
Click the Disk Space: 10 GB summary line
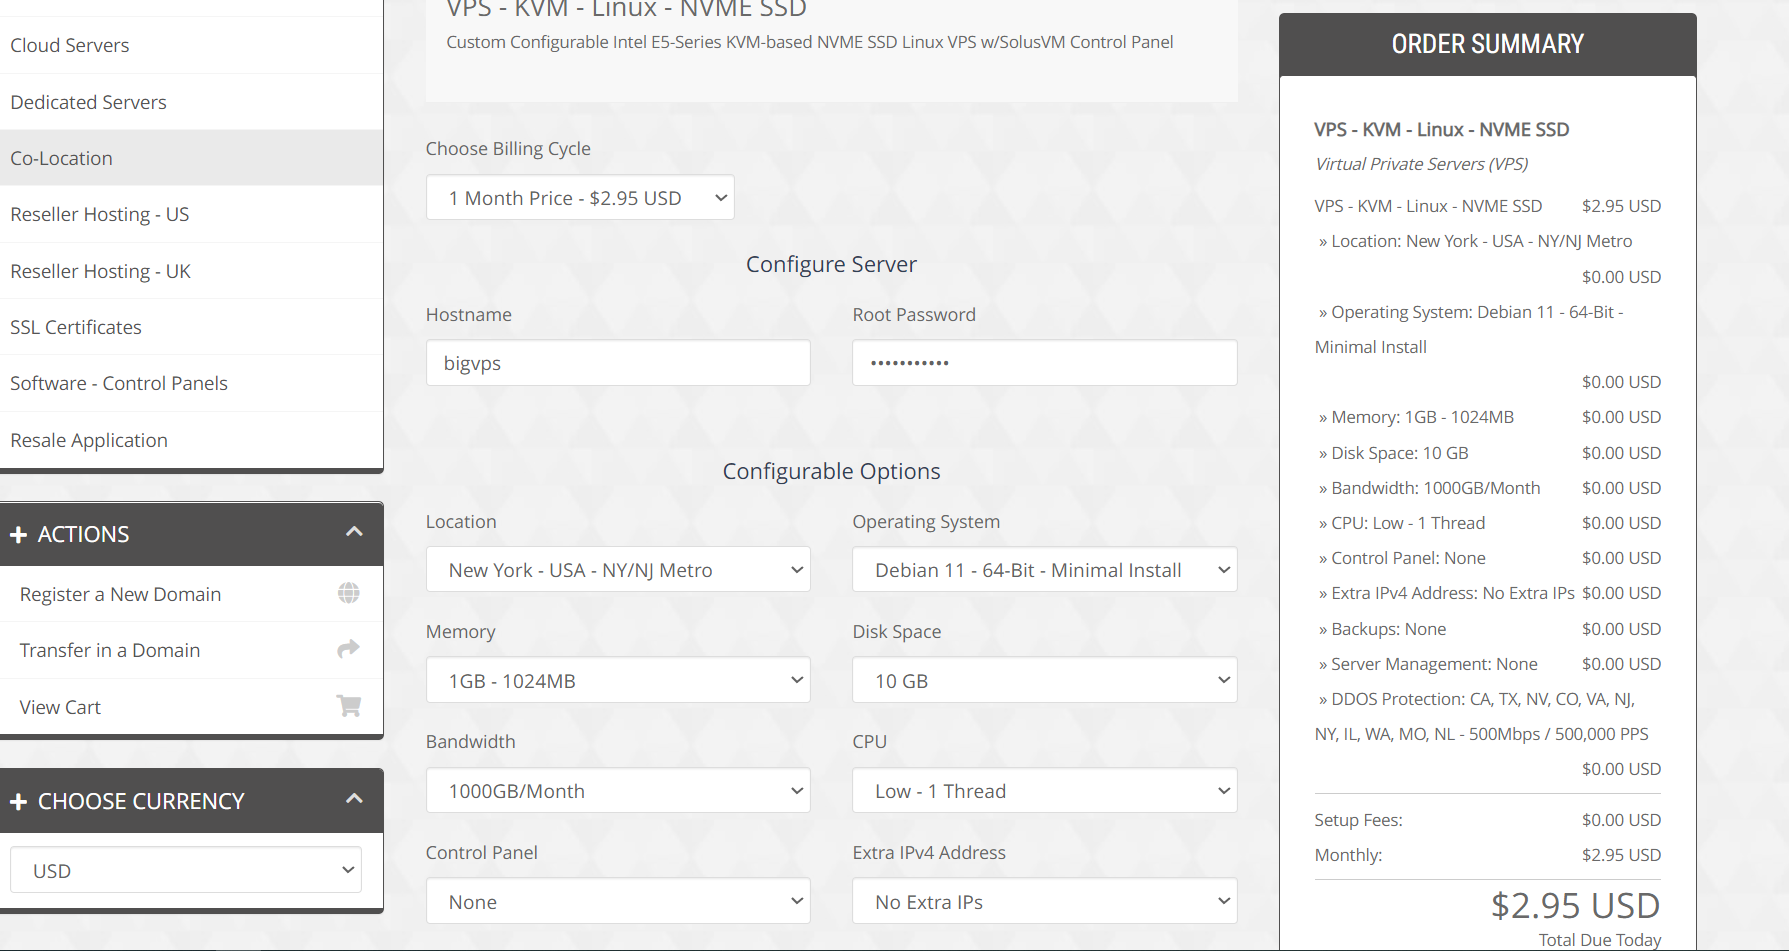(x=1487, y=453)
